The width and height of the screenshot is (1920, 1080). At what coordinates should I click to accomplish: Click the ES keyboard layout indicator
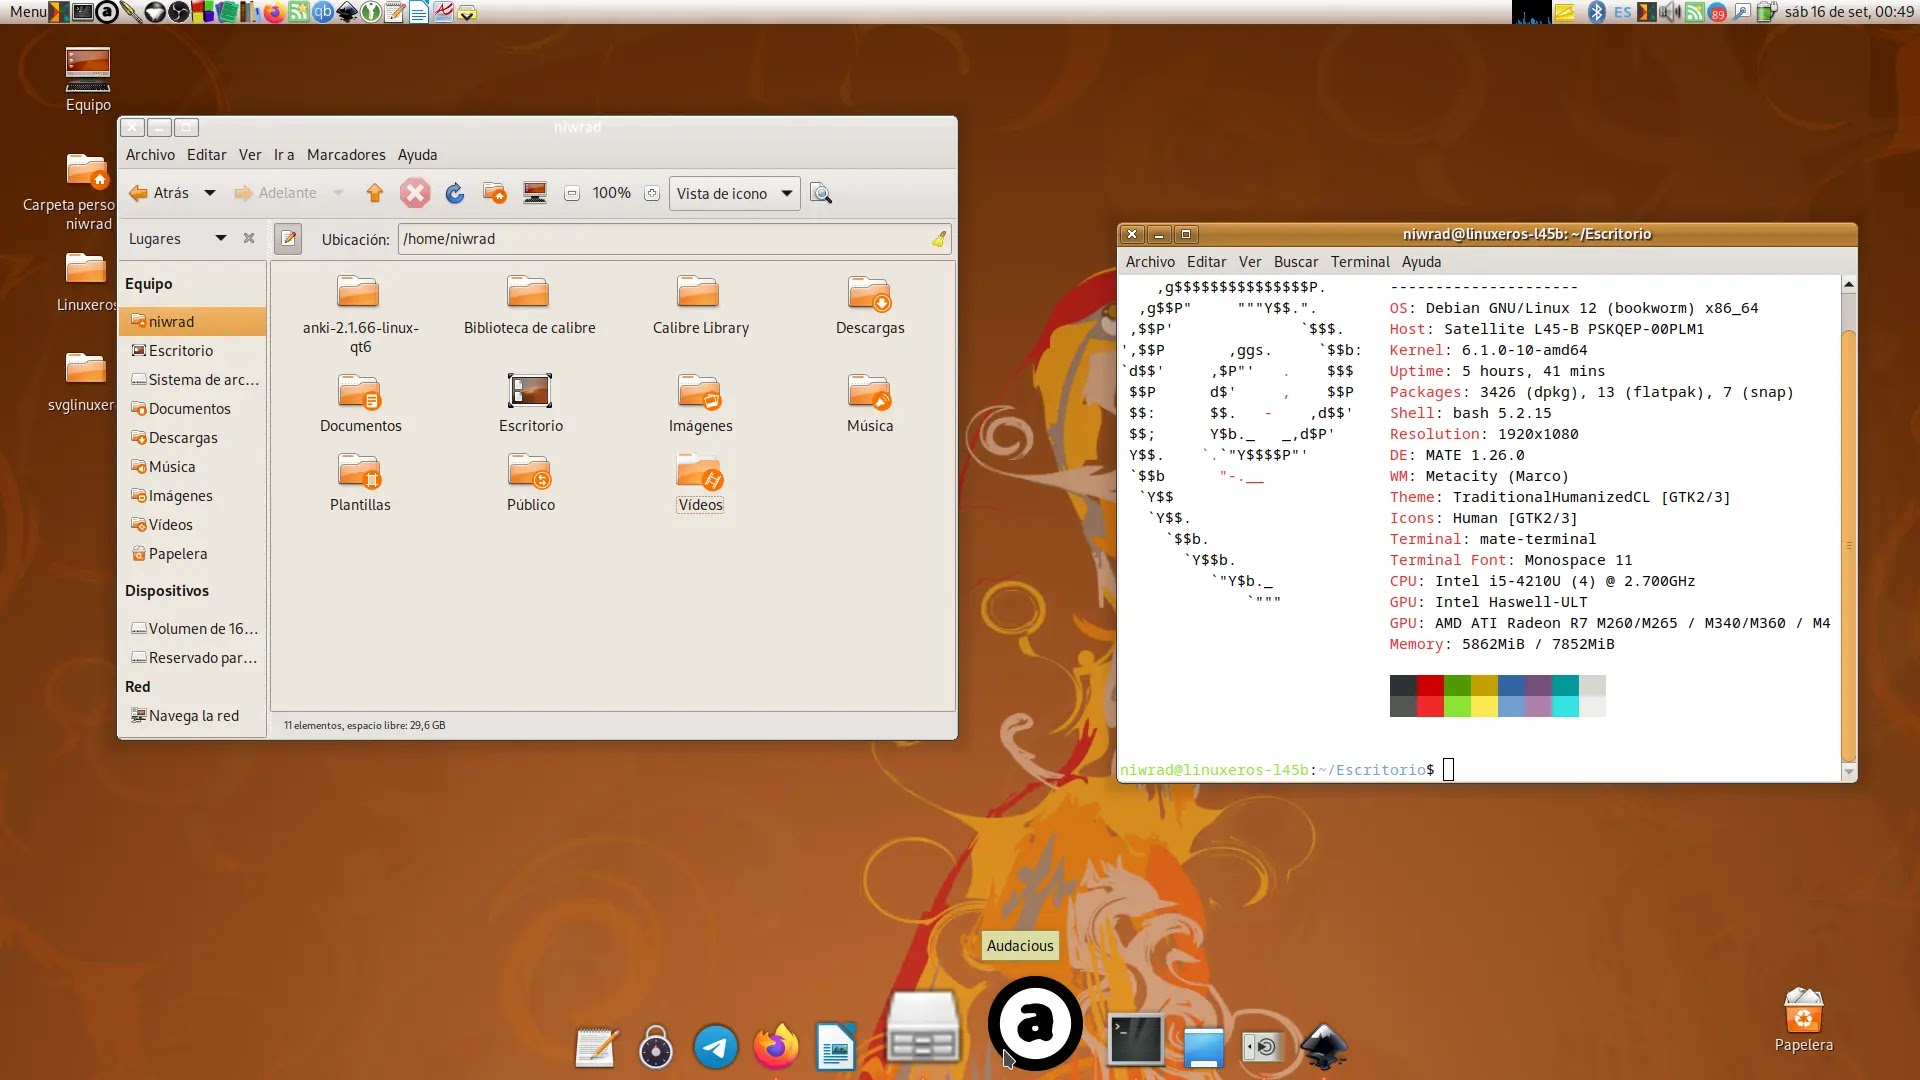1622,12
